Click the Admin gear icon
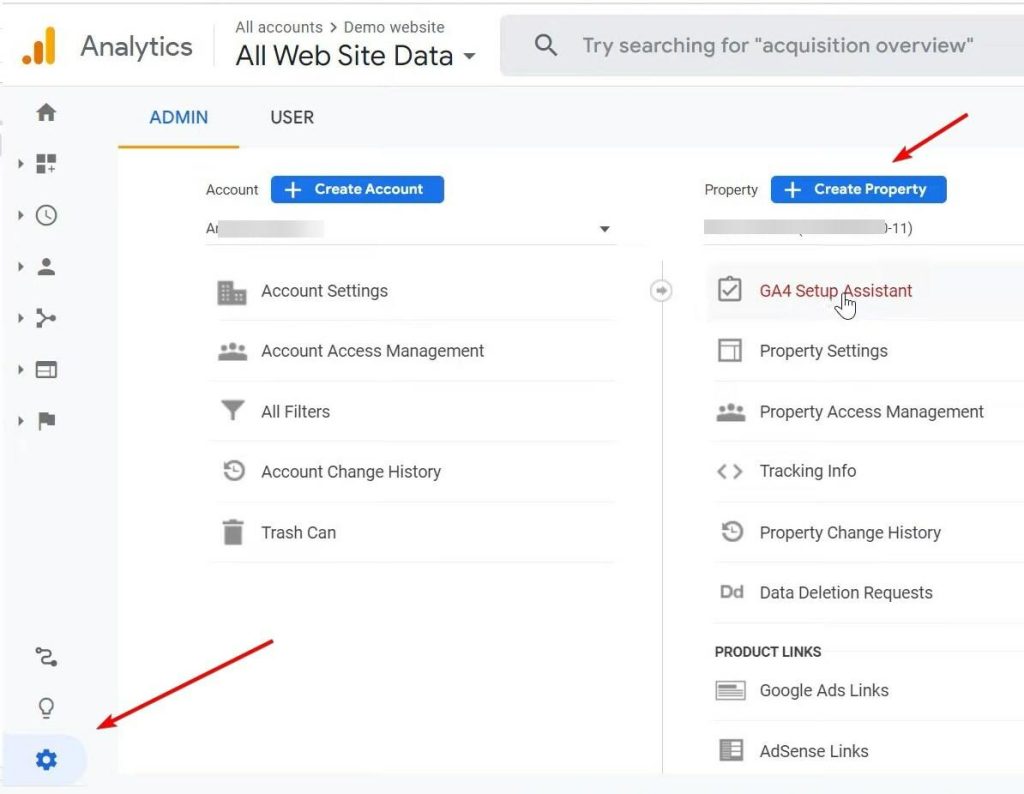This screenshot has width=1024, height=794. tap(46, 761)
